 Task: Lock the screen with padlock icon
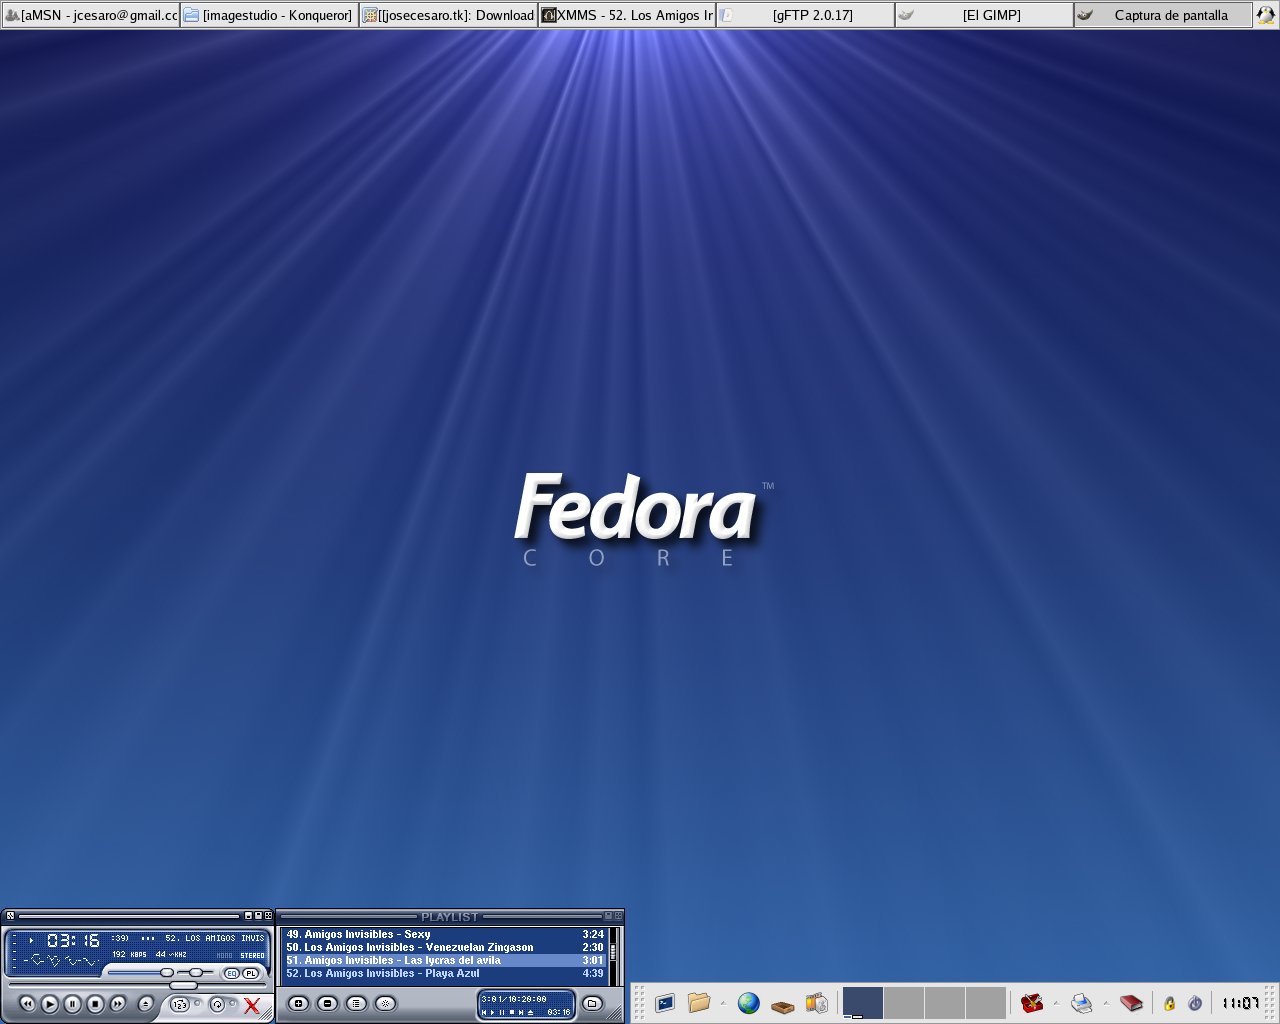pyautogui.click(x=1169, y=1003)
